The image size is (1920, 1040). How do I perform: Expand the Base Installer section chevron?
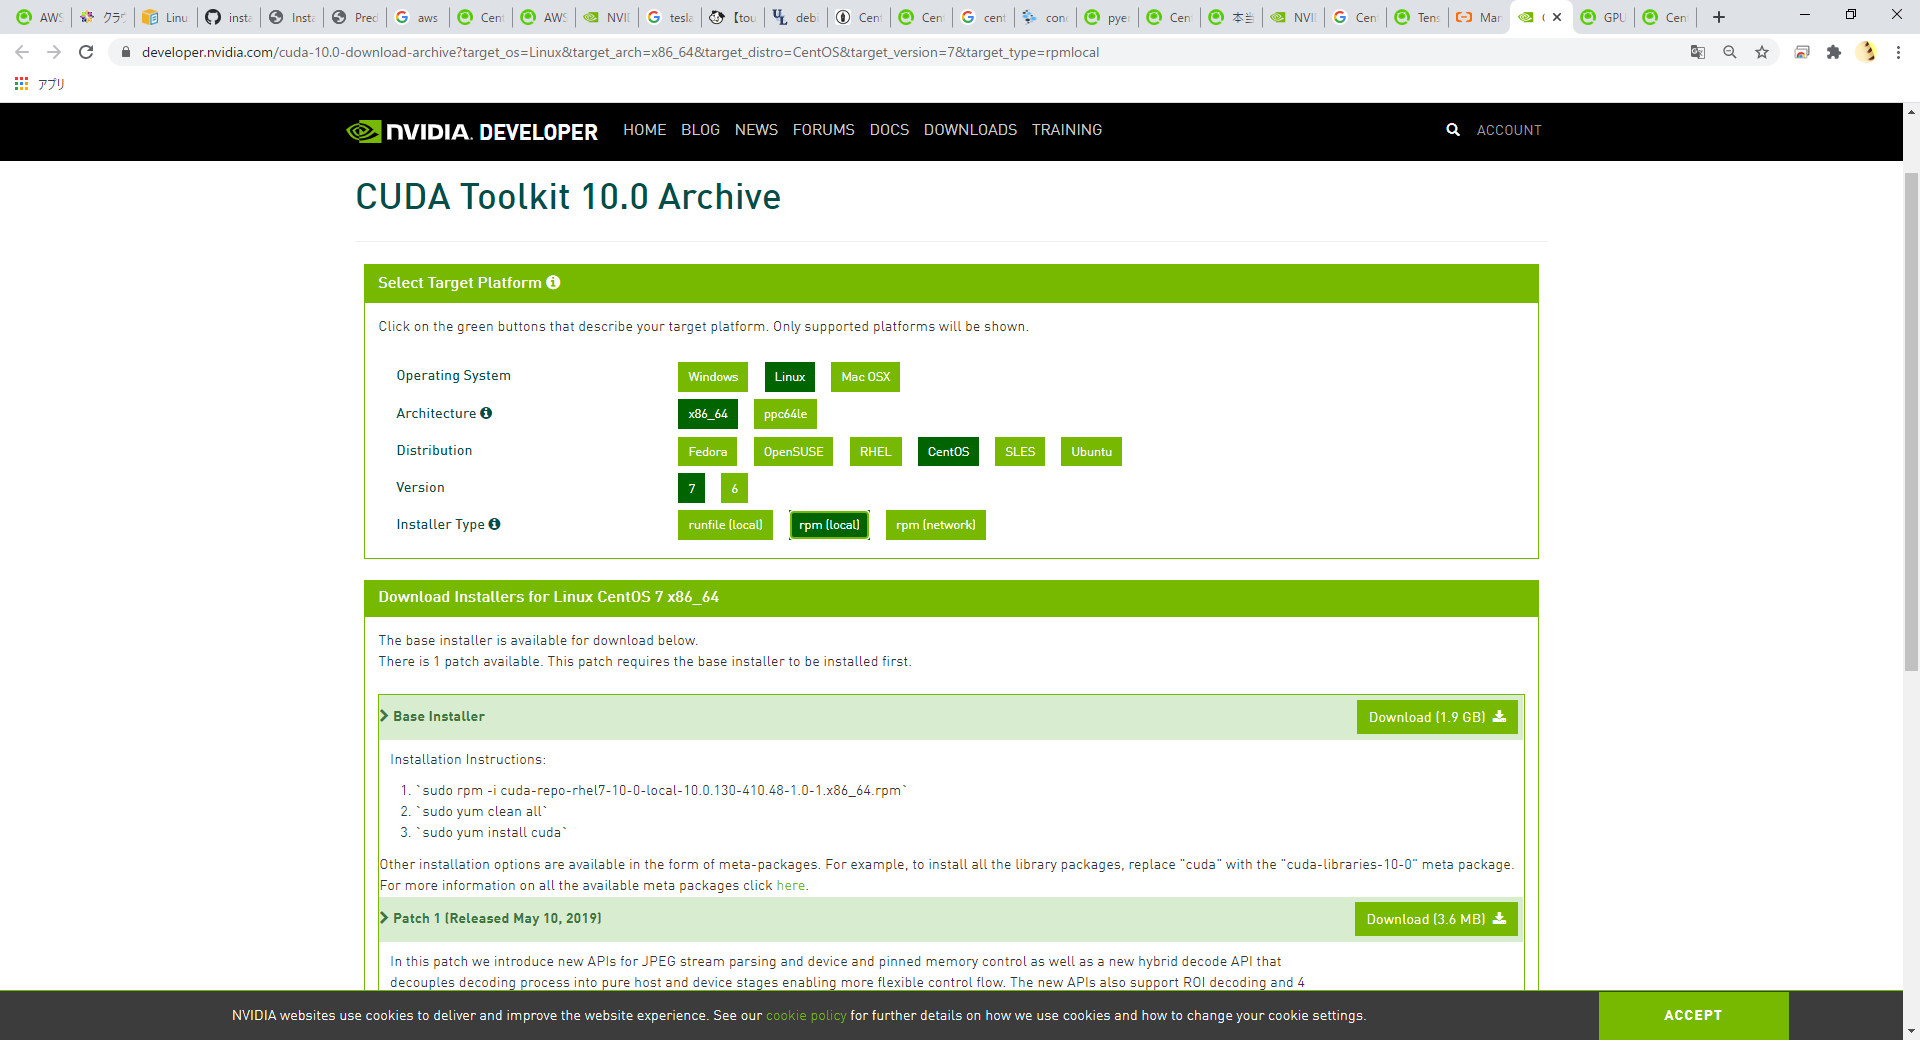(384, 716)
